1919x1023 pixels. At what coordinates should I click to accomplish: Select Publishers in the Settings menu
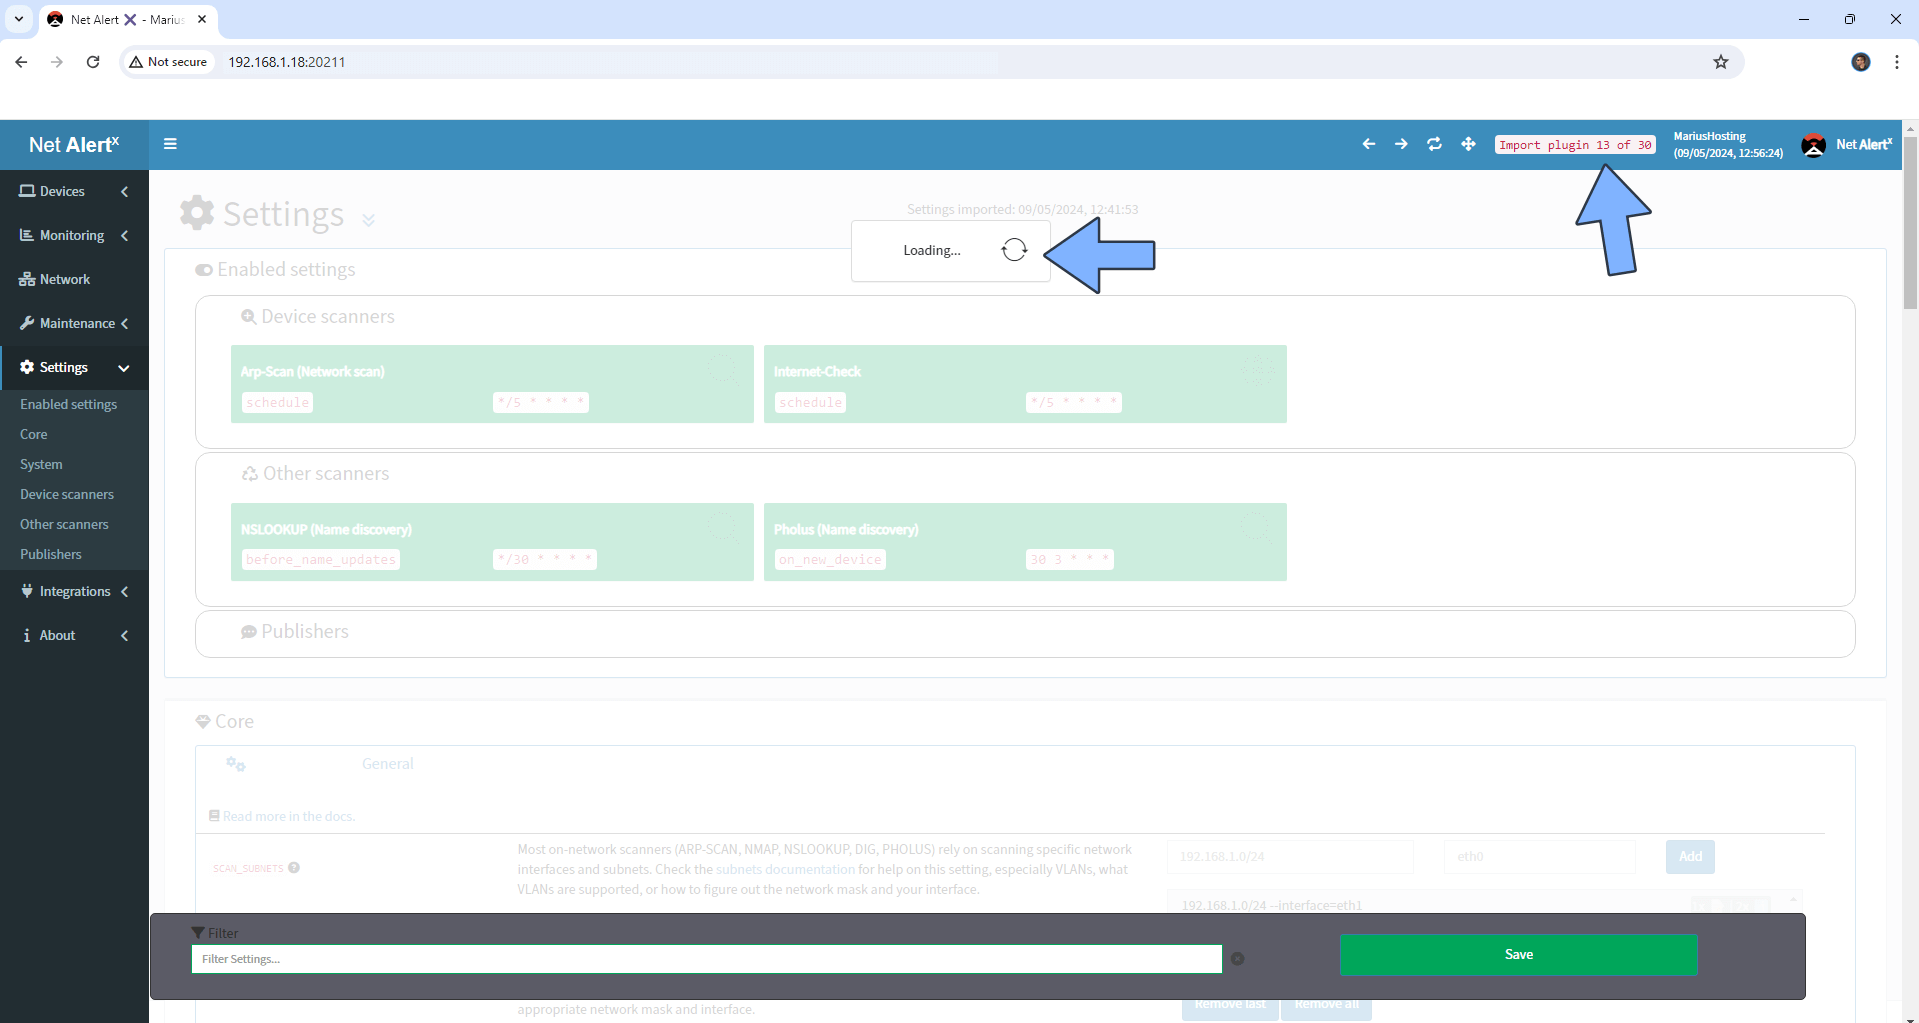50,554
